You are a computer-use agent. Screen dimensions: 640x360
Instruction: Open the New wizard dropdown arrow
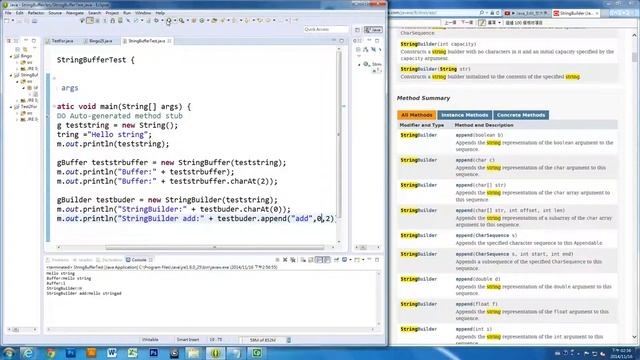click(x=13, y=20)
